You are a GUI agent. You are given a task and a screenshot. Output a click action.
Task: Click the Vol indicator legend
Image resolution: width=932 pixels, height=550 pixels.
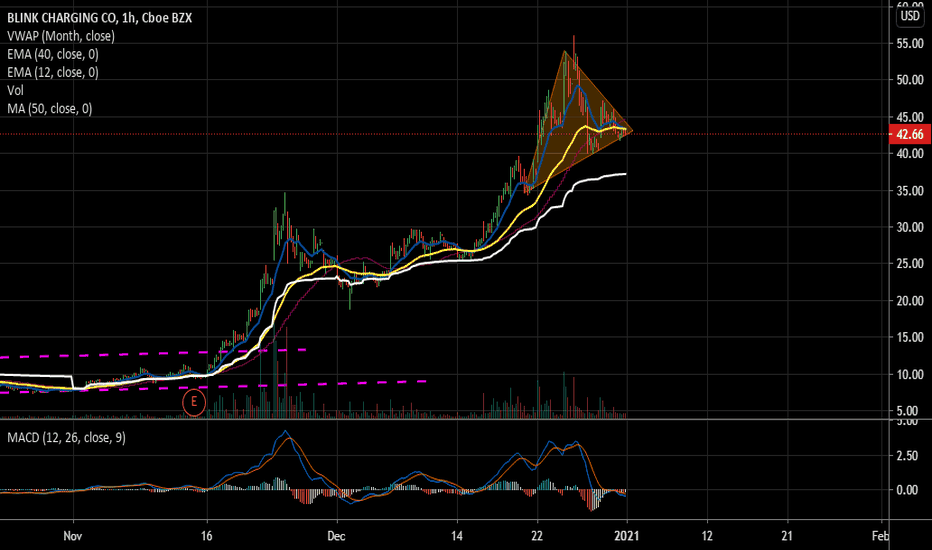[x=15, y=90]
